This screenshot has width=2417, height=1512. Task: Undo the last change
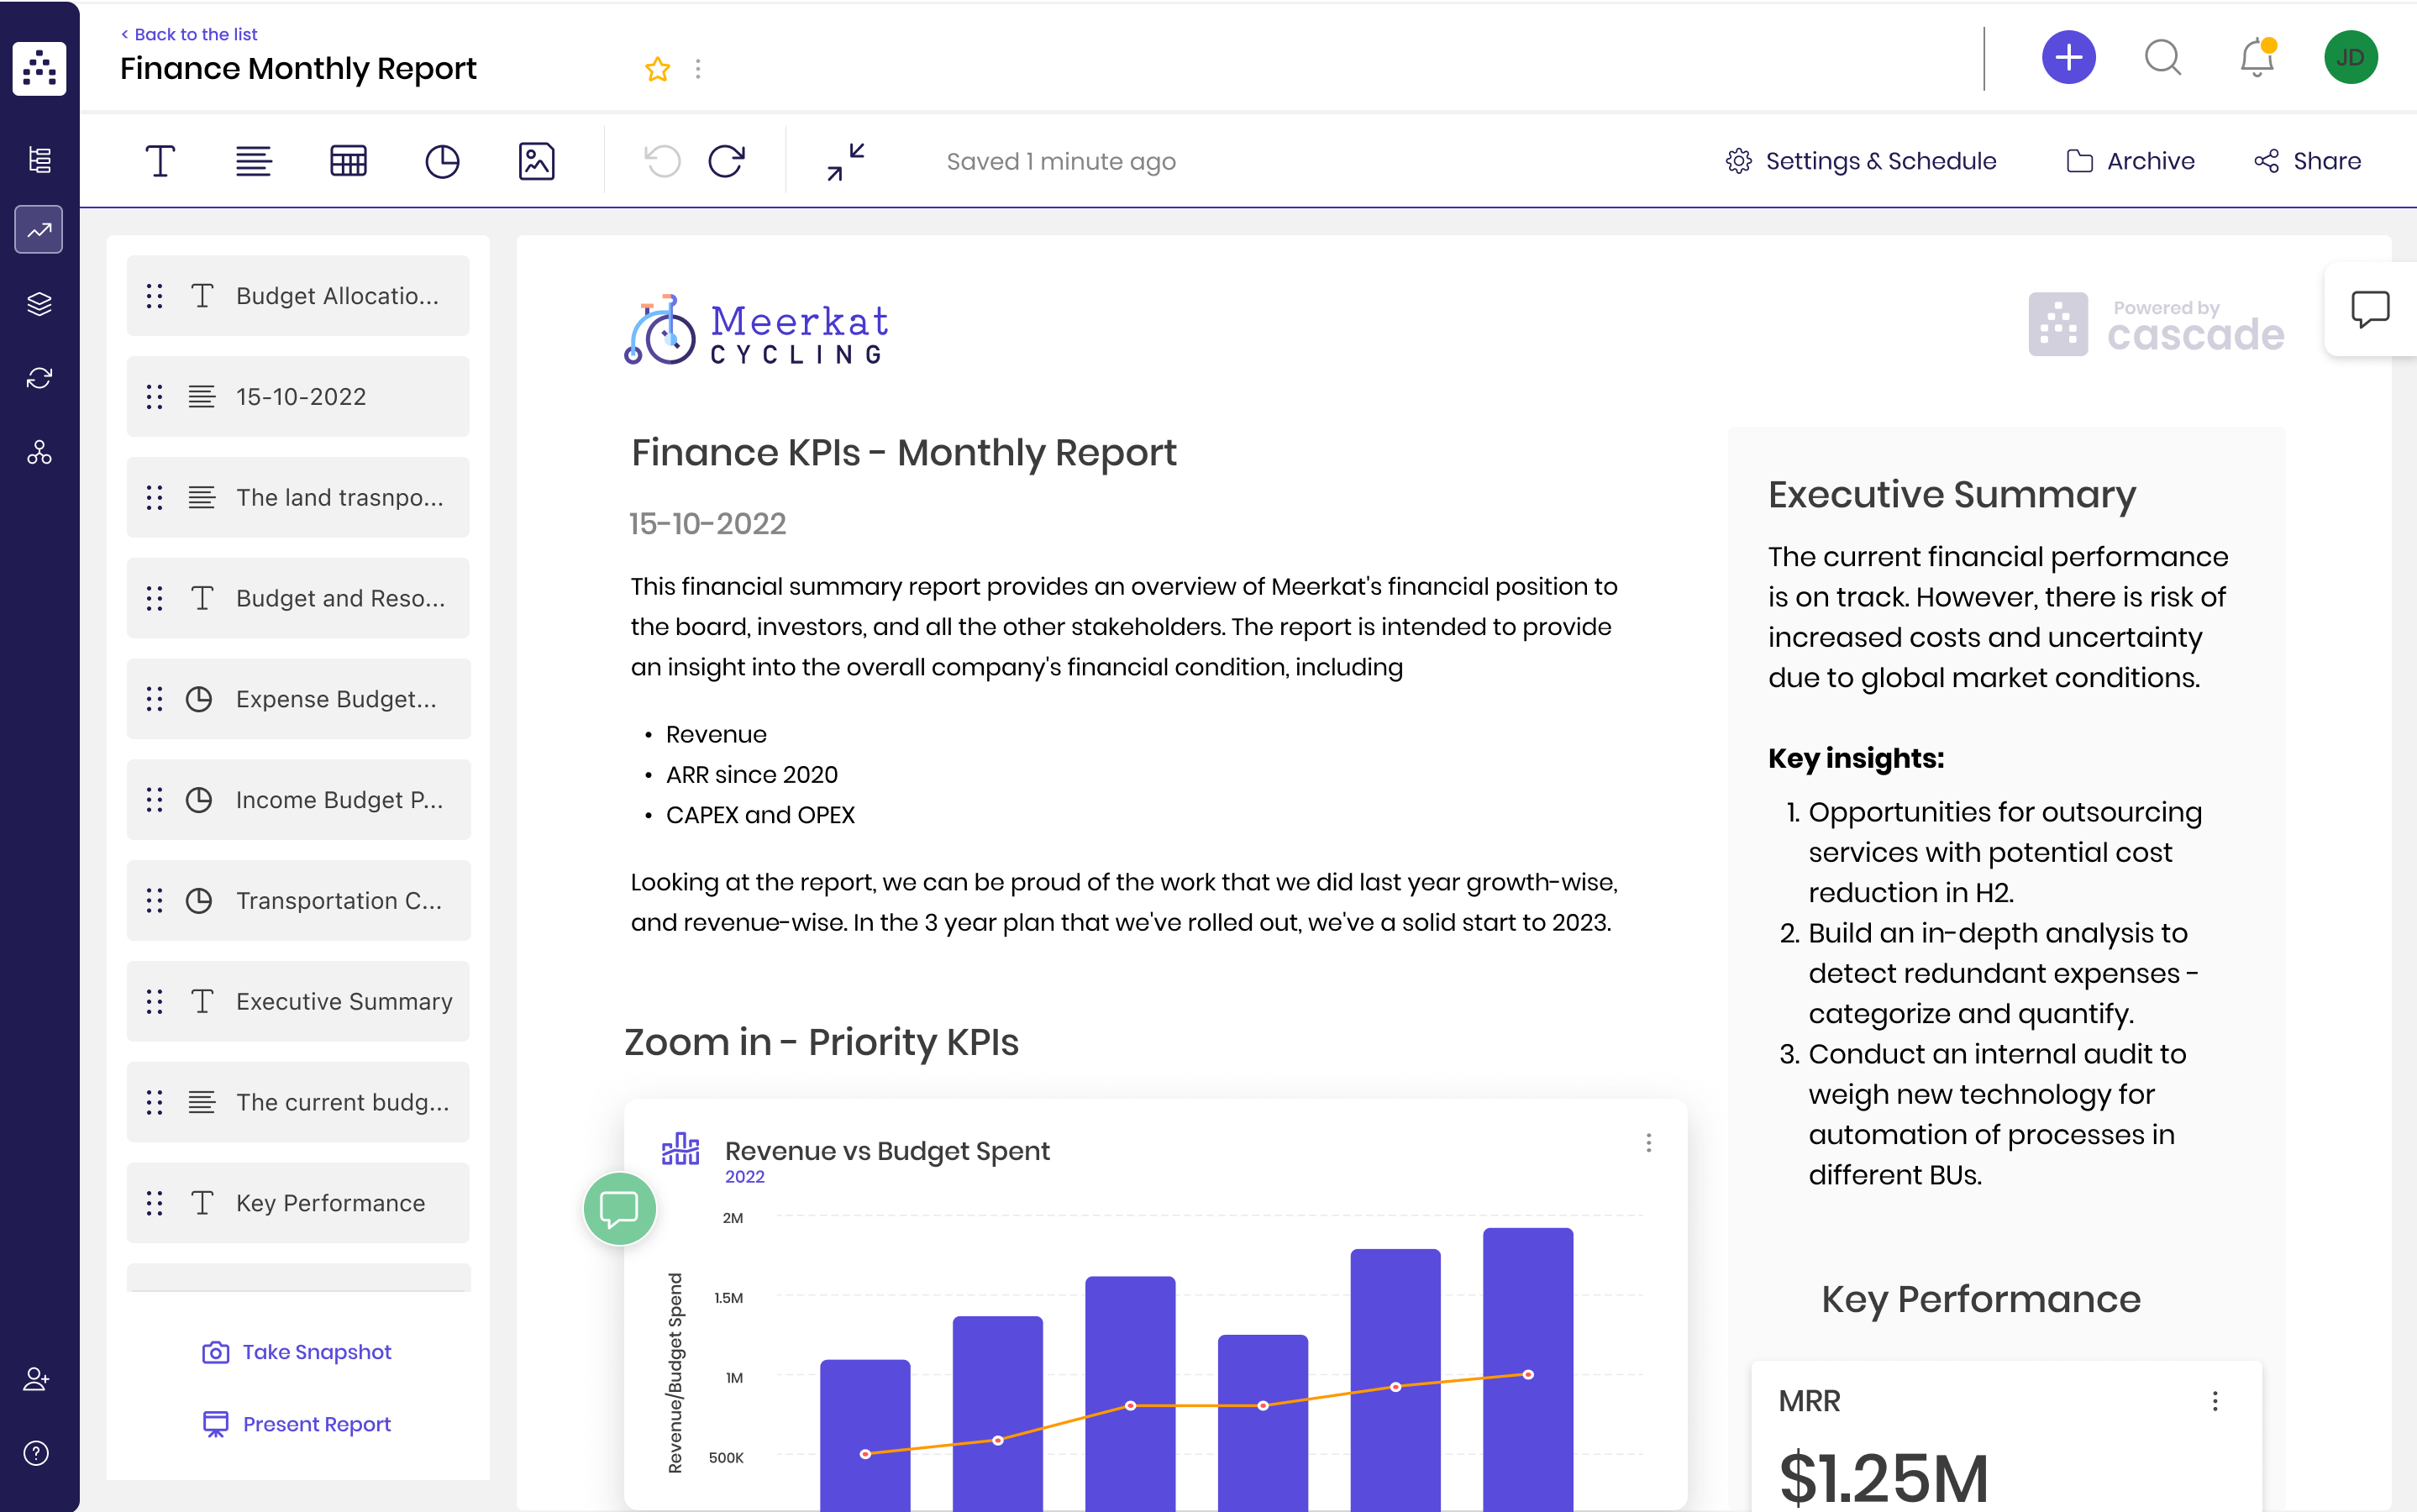point(661,161)
